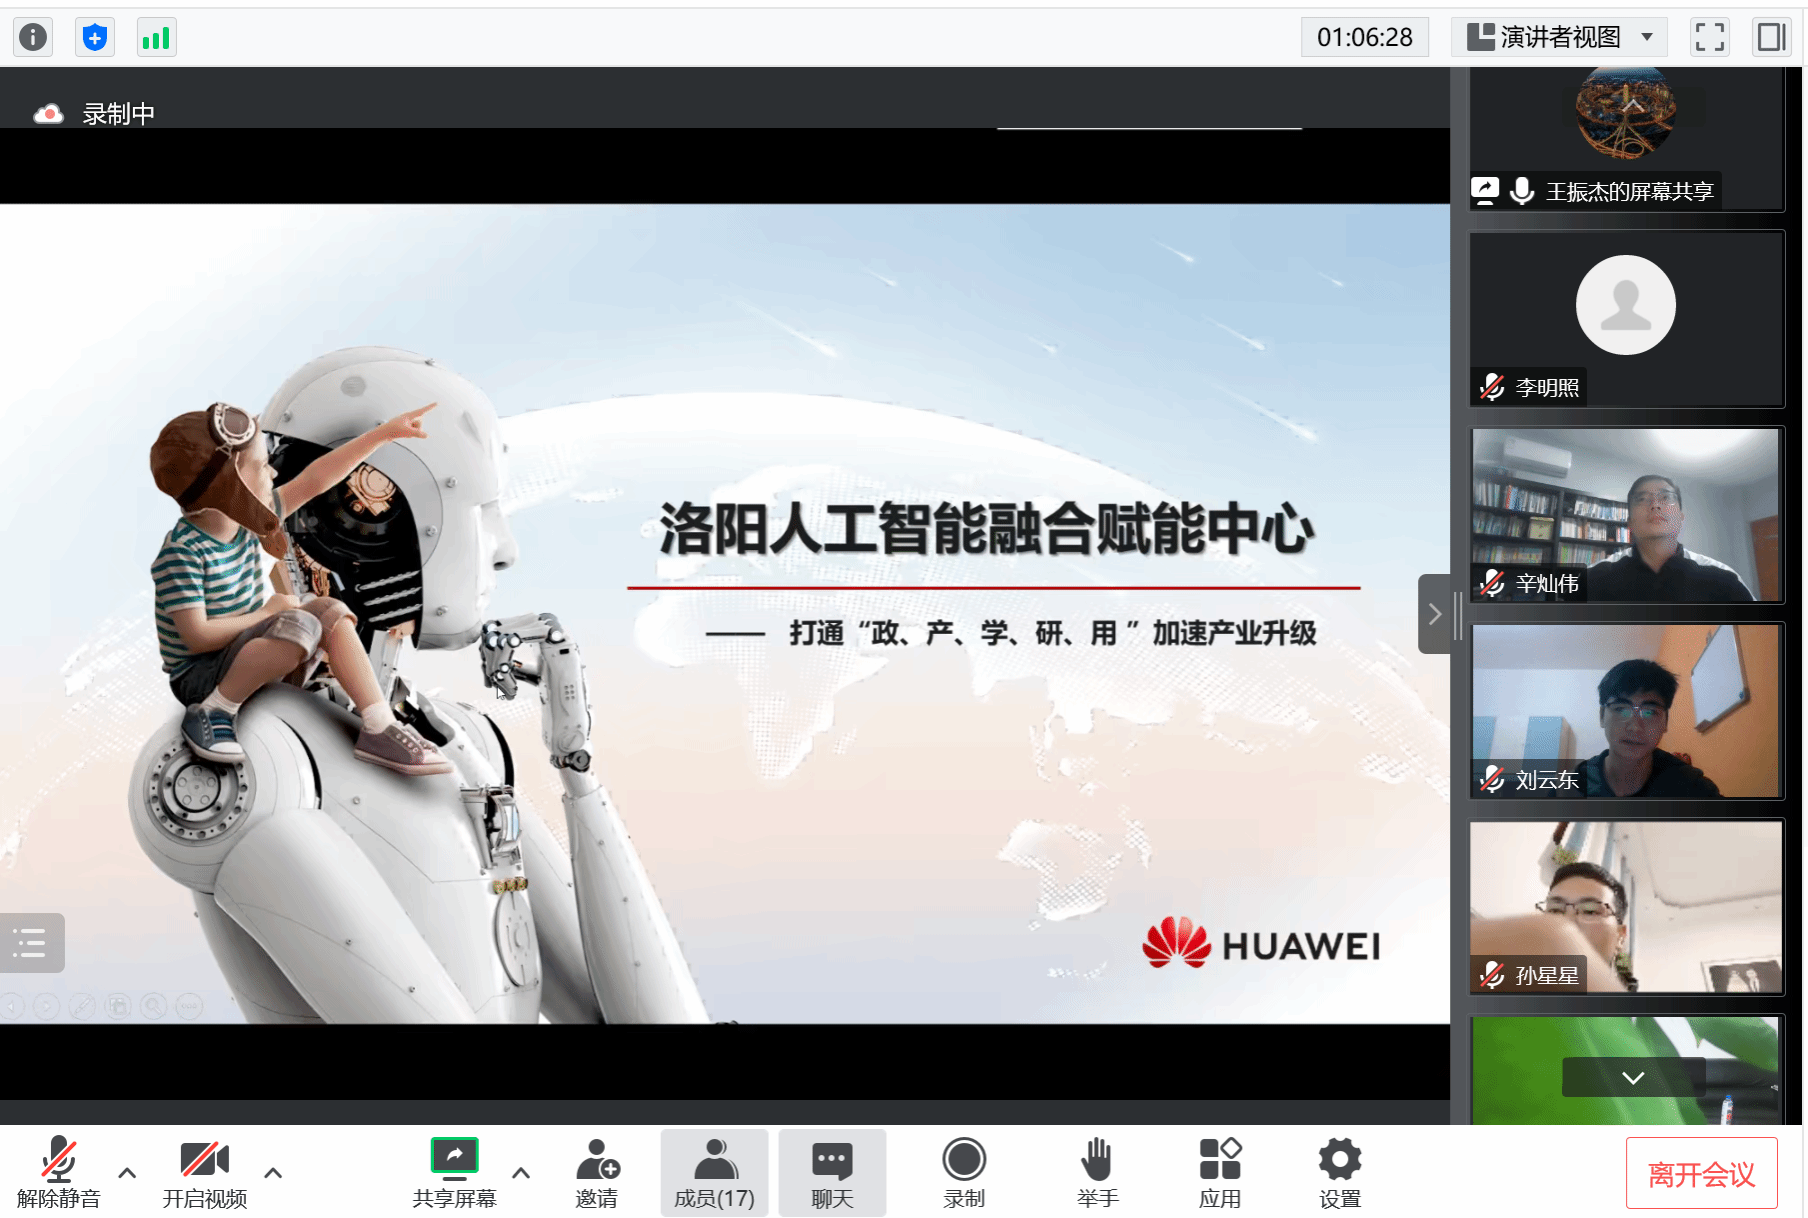Open the 演讲者视图 view dropdown

point(1560,37)
